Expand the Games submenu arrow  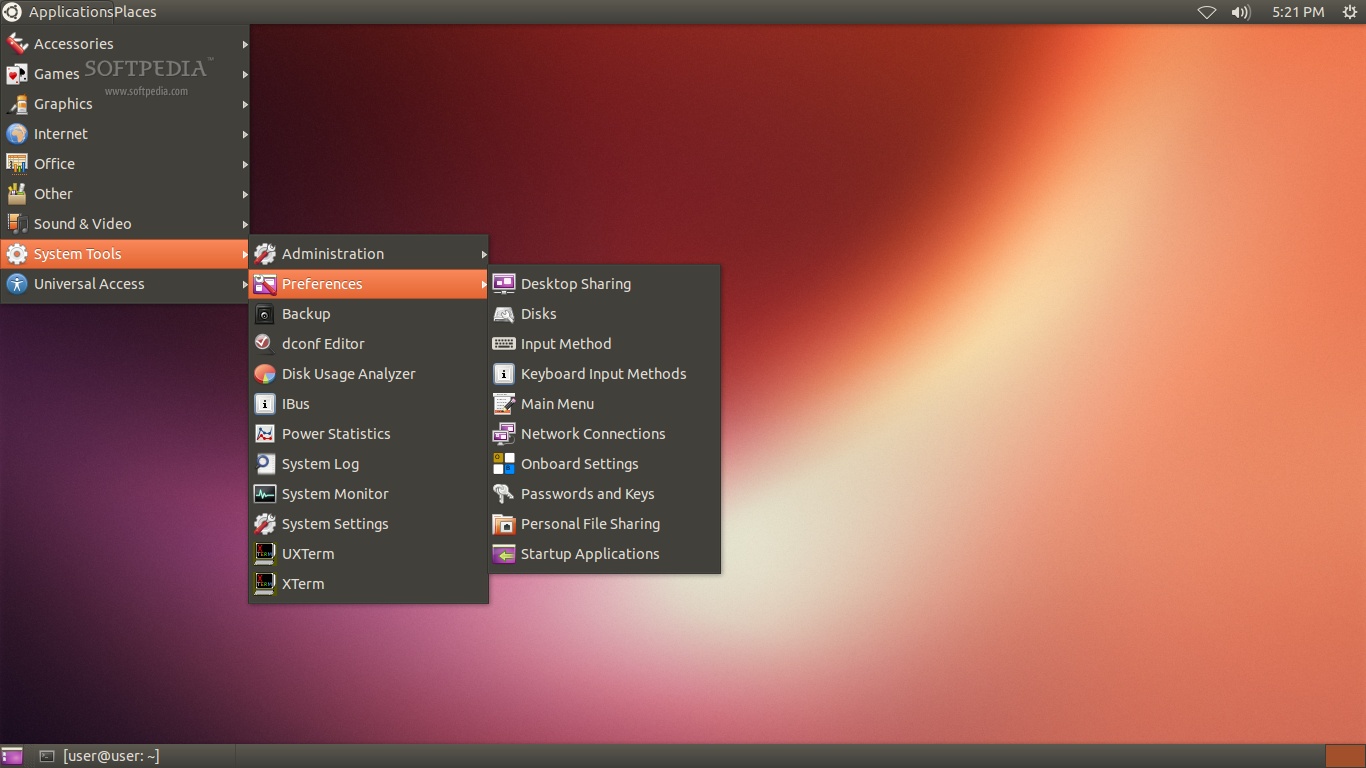tap(244, 74)
